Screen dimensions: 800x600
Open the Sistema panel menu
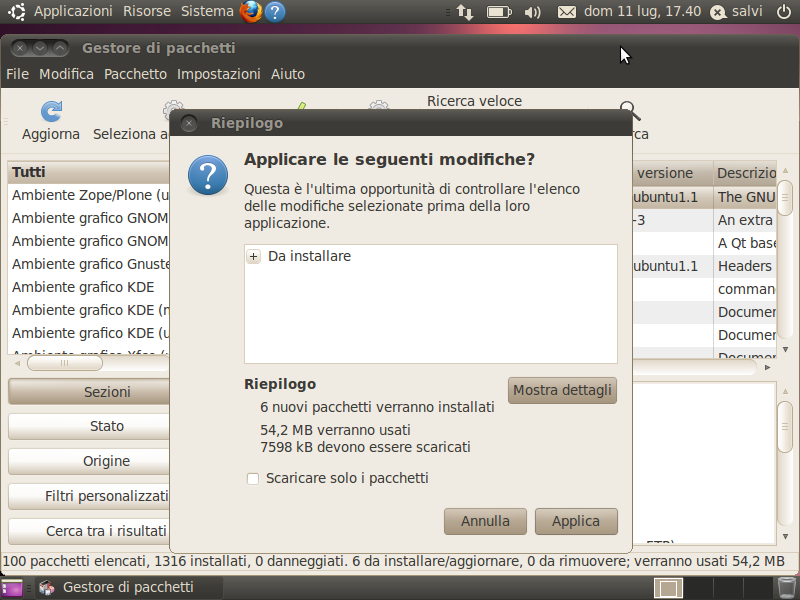207,11
